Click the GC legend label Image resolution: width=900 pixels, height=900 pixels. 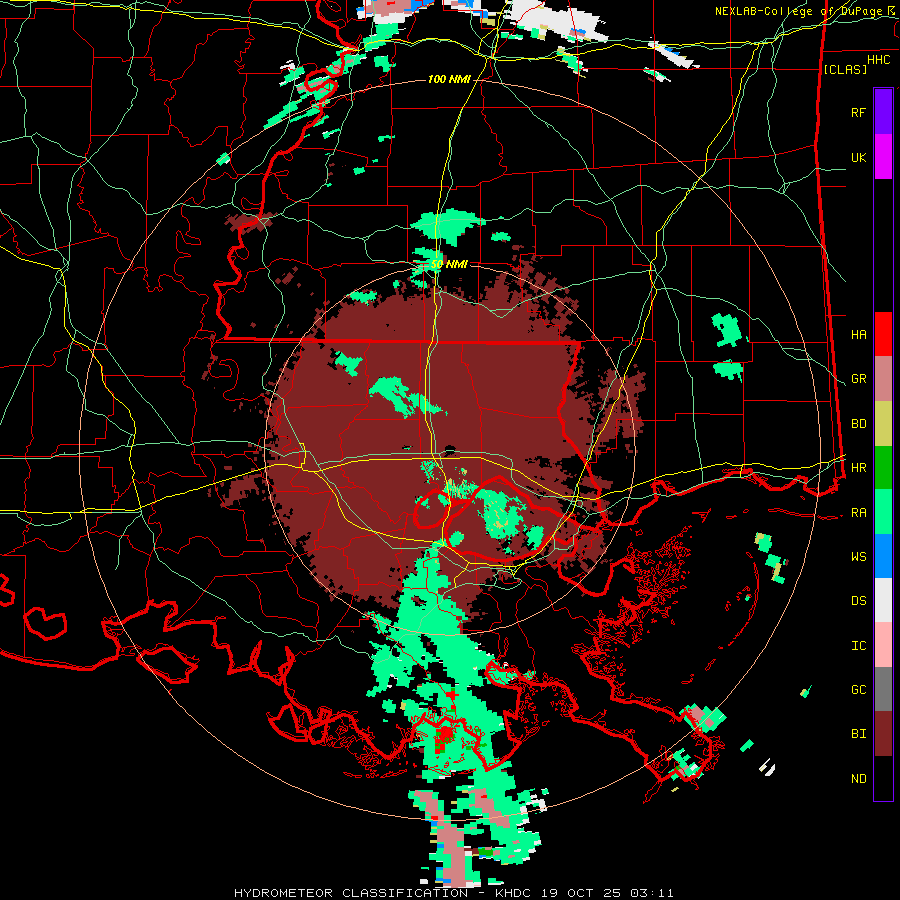(858, 690)
